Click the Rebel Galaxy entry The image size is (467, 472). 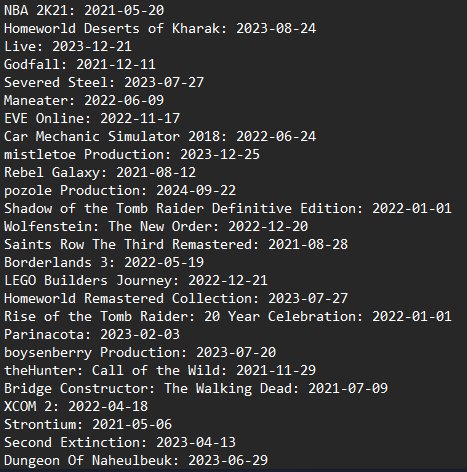pos(100,172)
